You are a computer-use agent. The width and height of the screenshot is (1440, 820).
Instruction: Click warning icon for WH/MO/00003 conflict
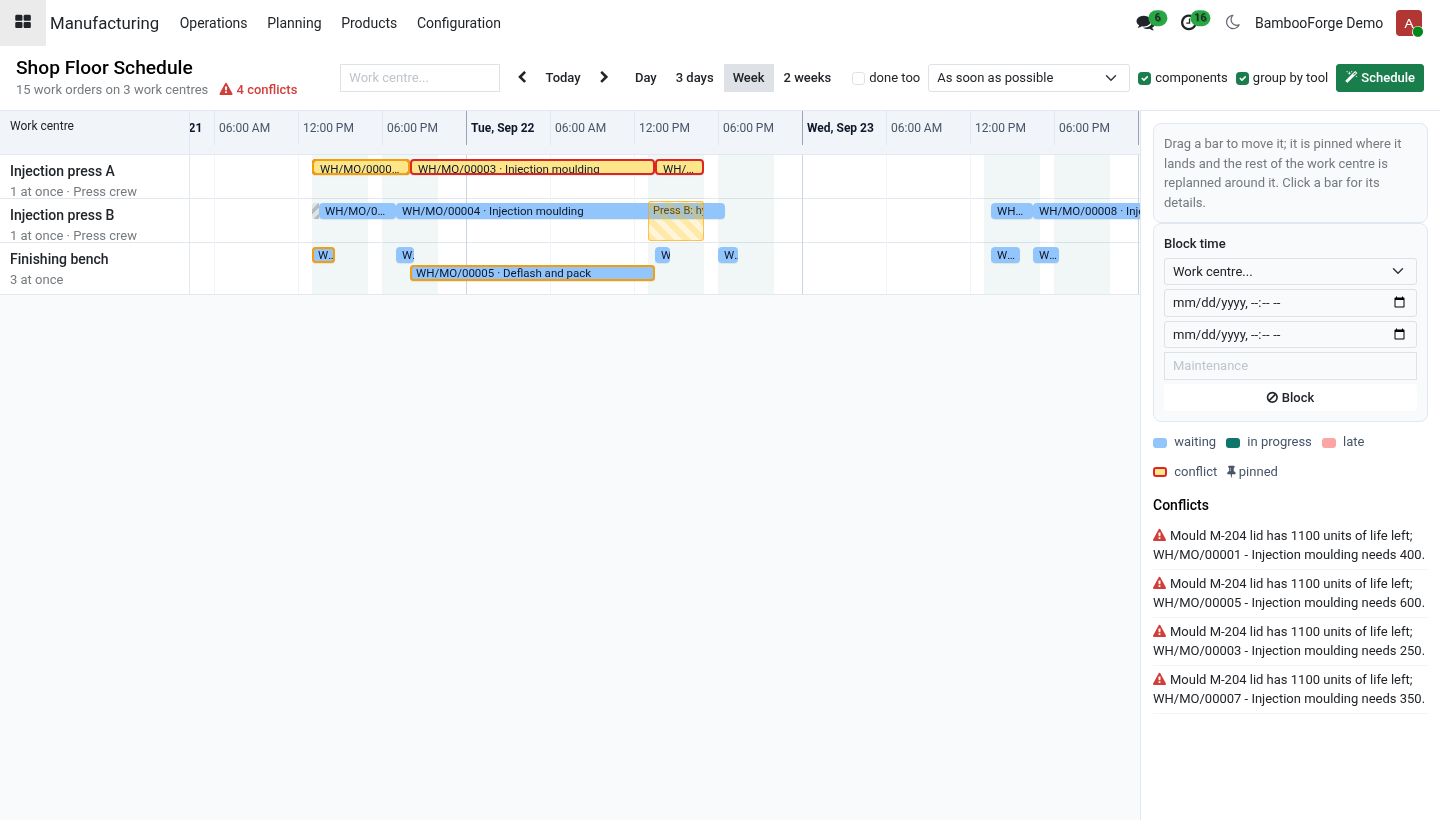(x=1160, y=631)
